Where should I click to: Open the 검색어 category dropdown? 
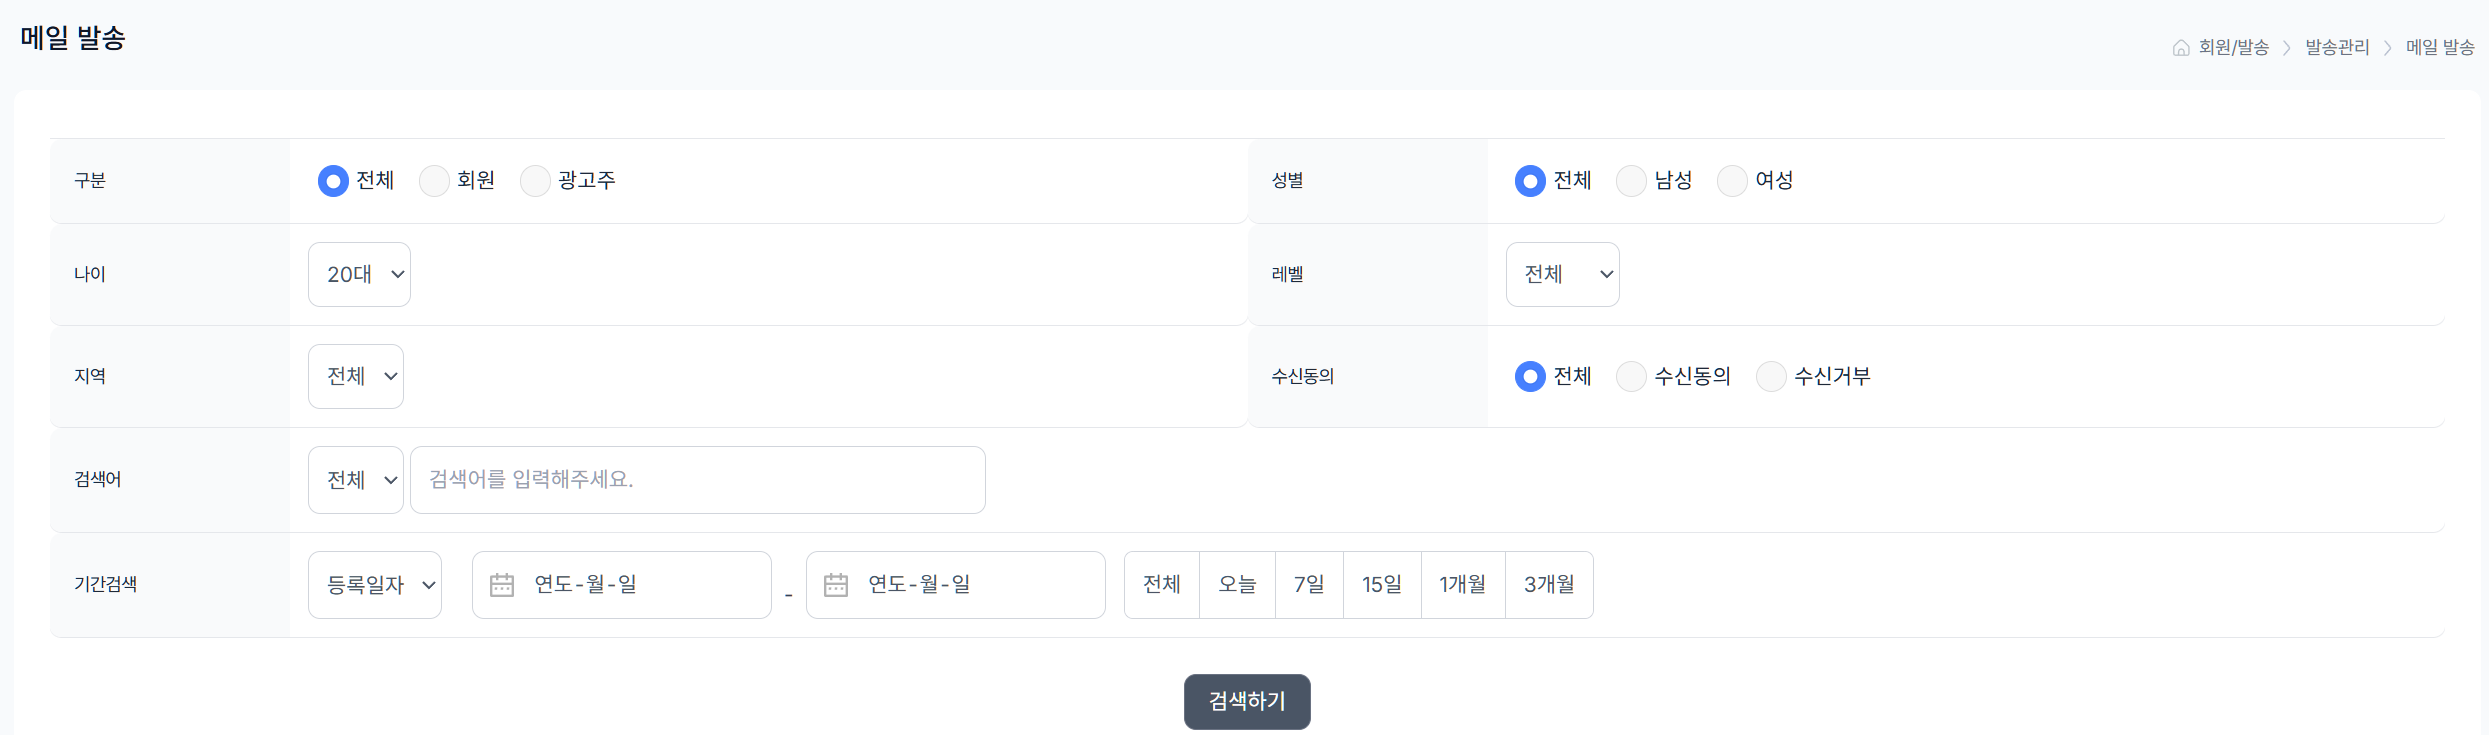click(355, 479)
